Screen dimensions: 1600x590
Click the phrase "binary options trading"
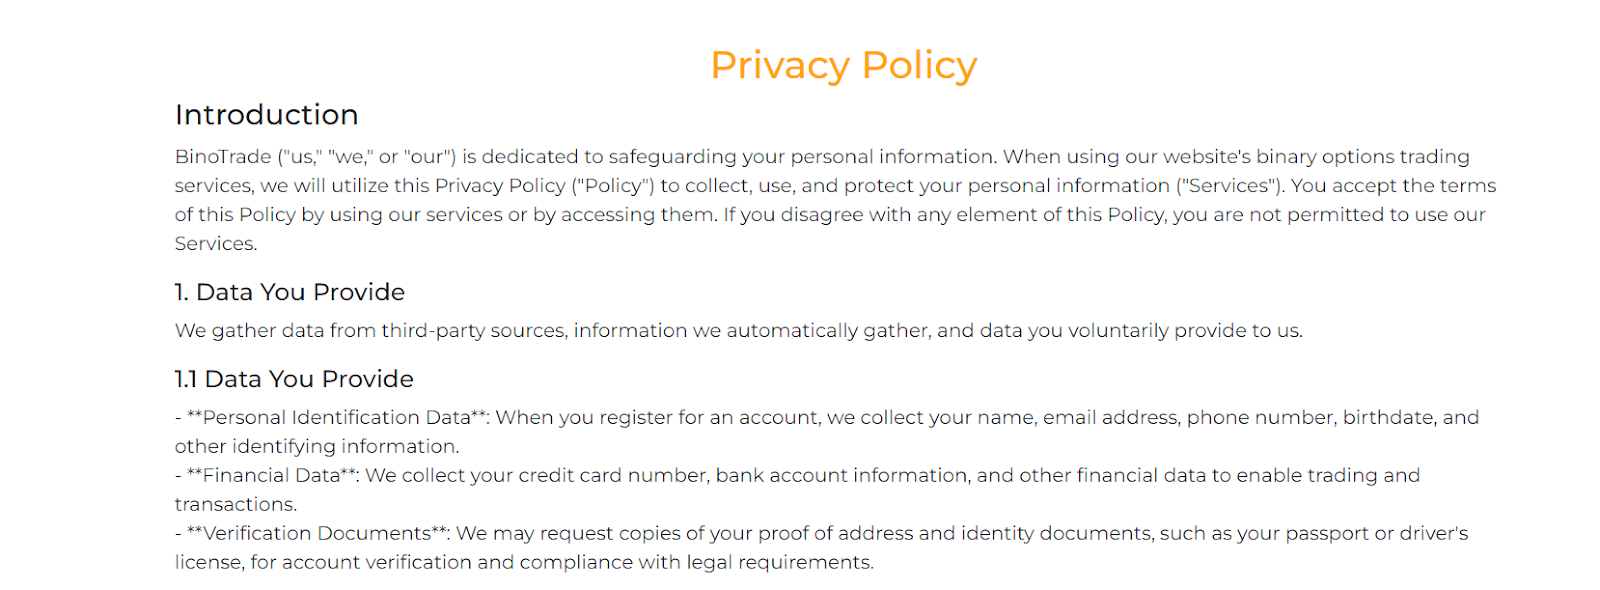[1363, 157]
